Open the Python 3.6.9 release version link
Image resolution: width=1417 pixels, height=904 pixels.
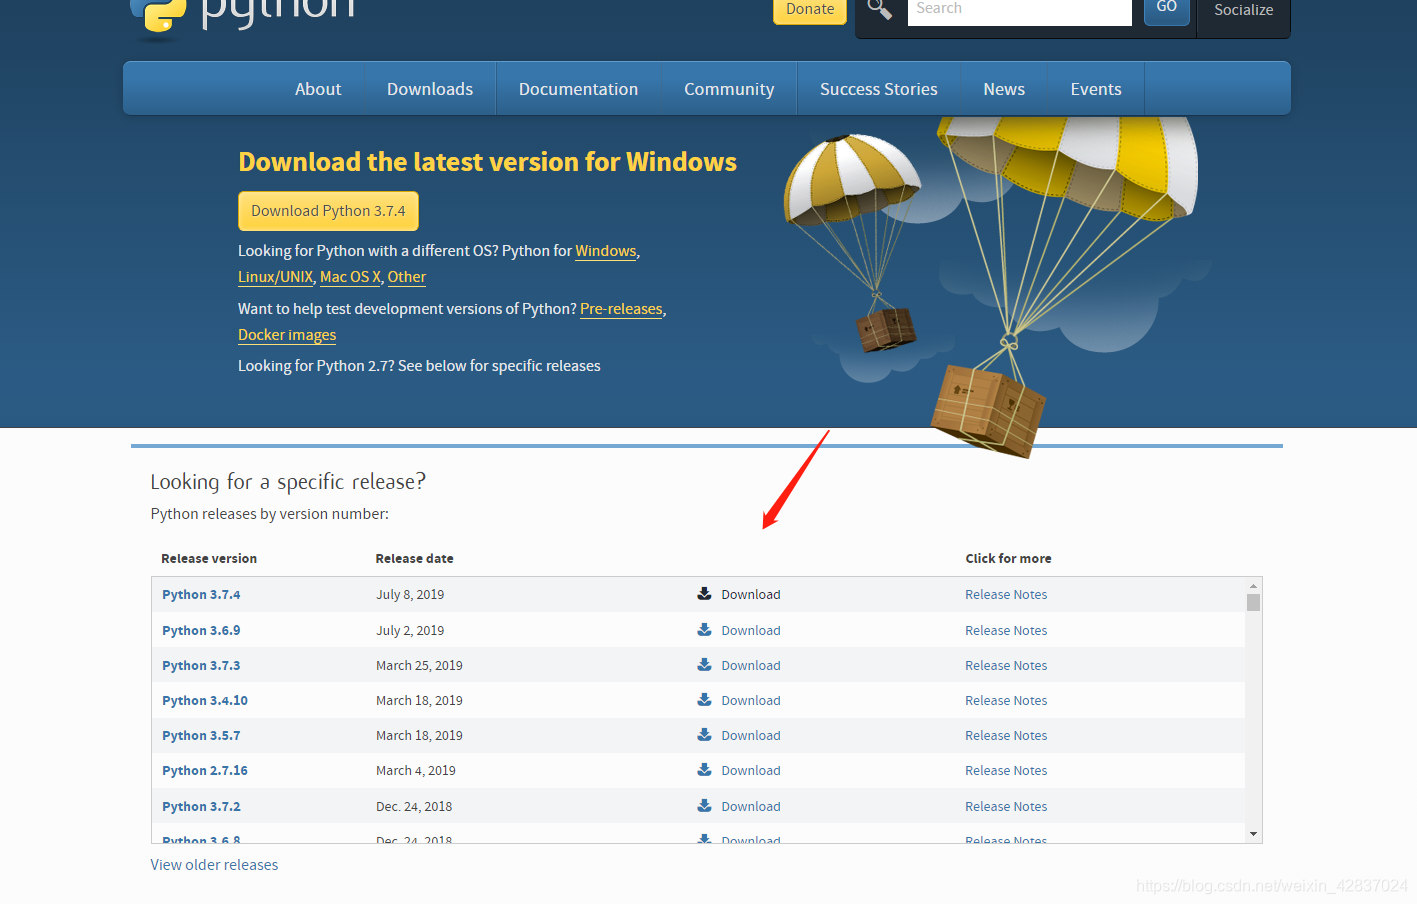point(201,630)
